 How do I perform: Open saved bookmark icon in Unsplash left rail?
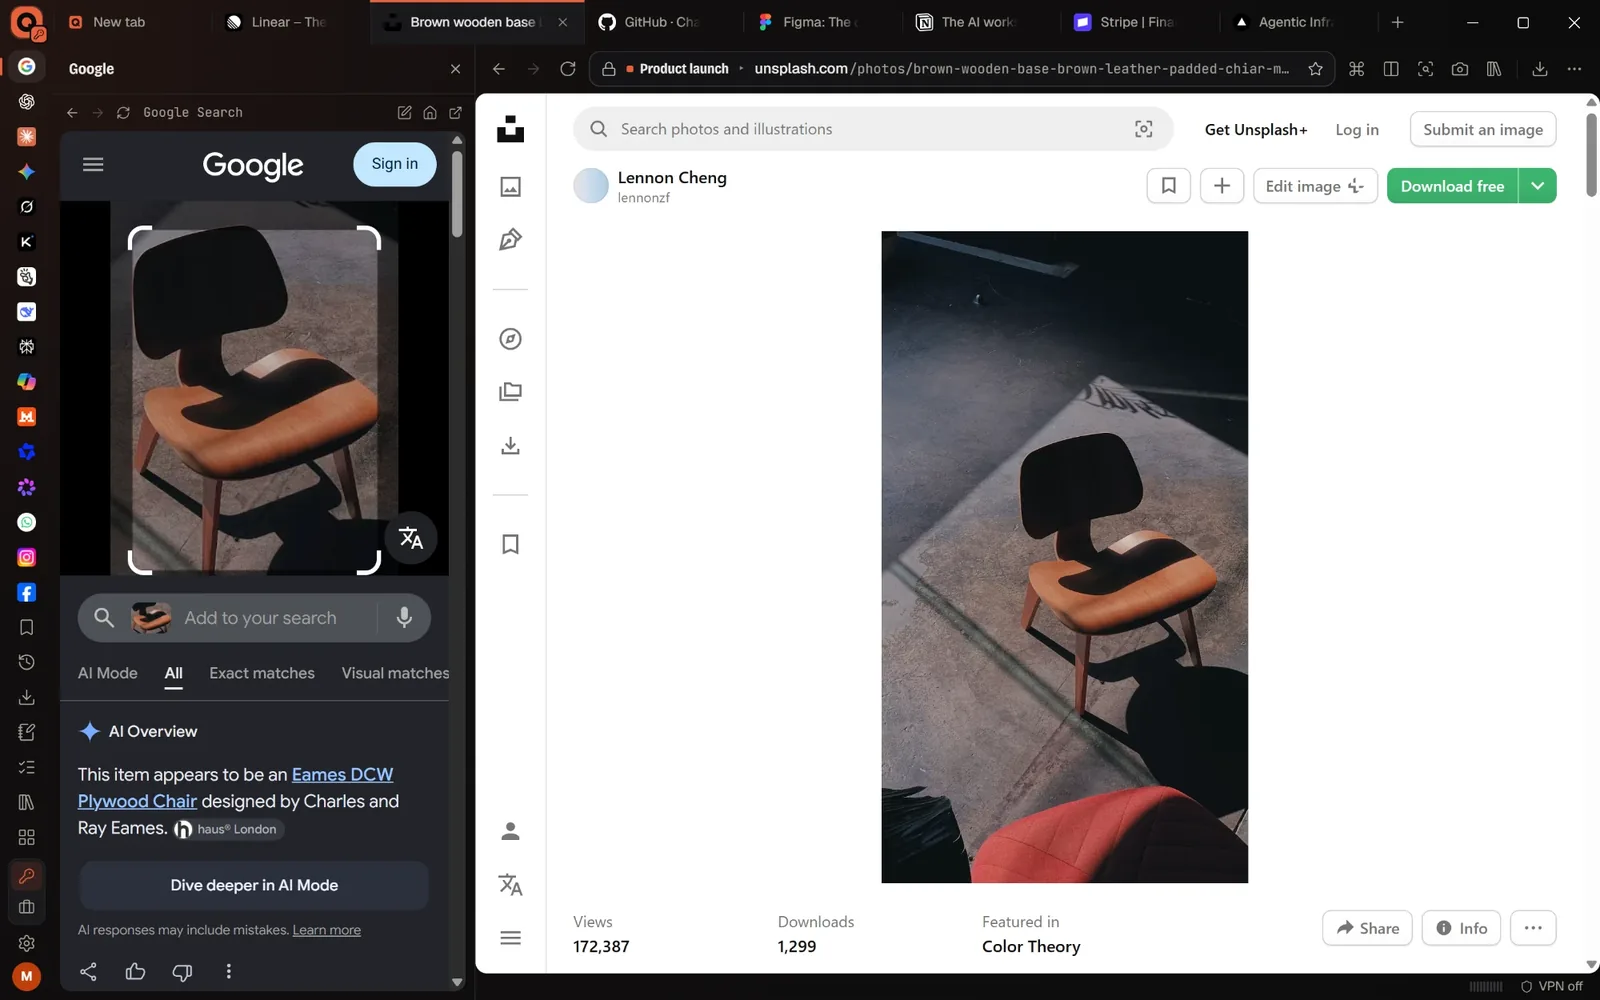pos(510,544)
